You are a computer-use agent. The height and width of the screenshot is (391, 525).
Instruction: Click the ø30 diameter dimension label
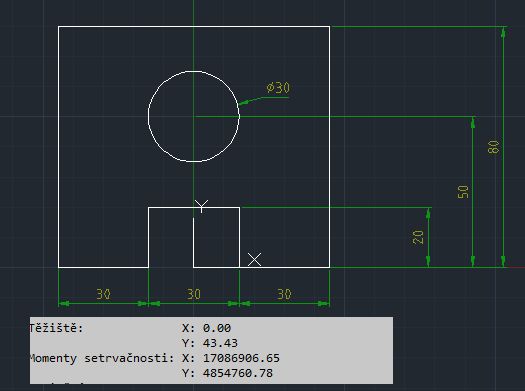pos(278,88)
